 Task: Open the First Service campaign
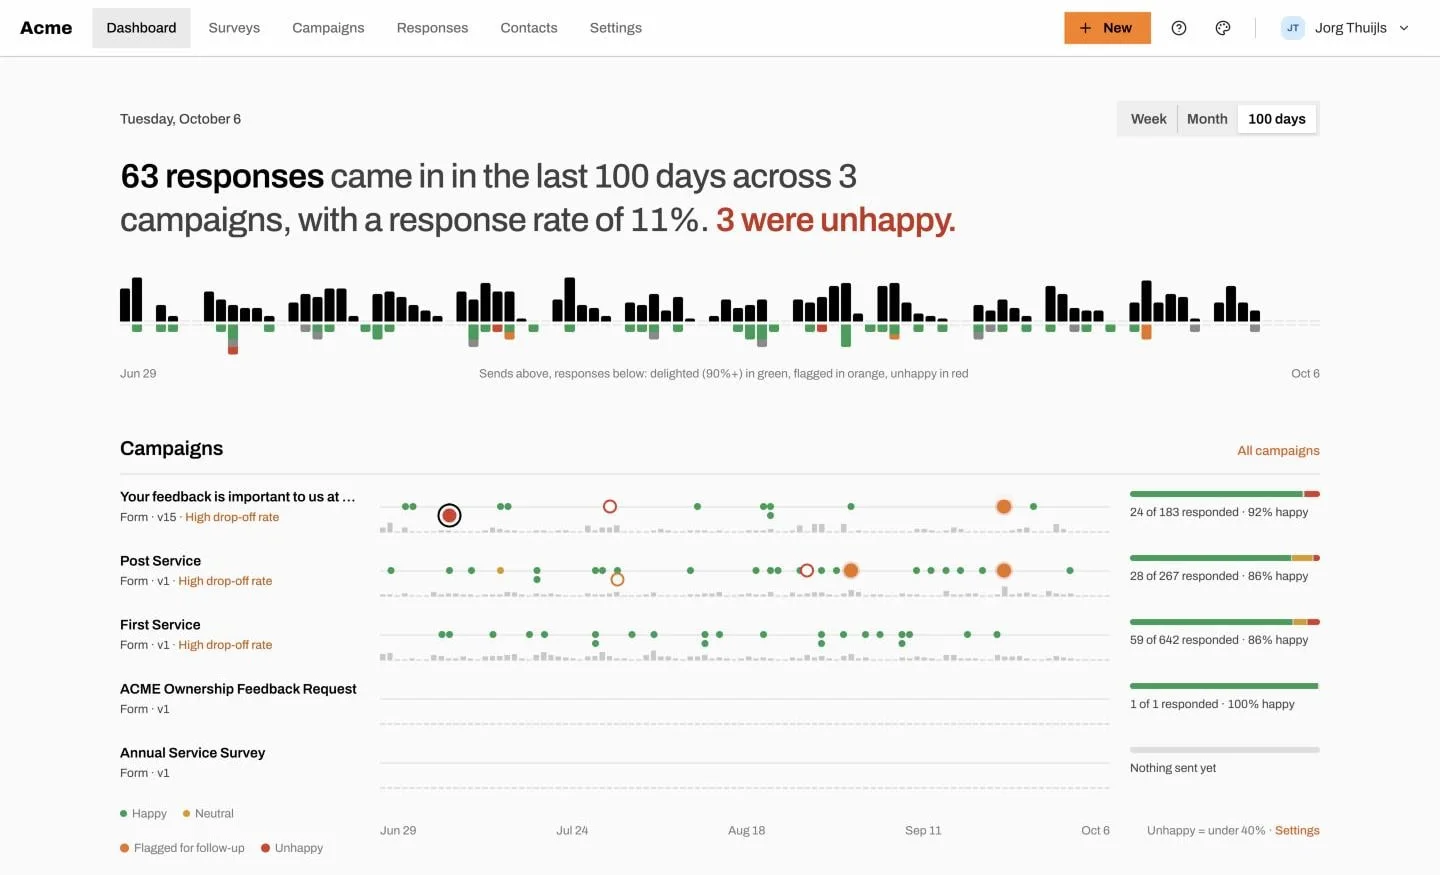[x=160, y=625]
